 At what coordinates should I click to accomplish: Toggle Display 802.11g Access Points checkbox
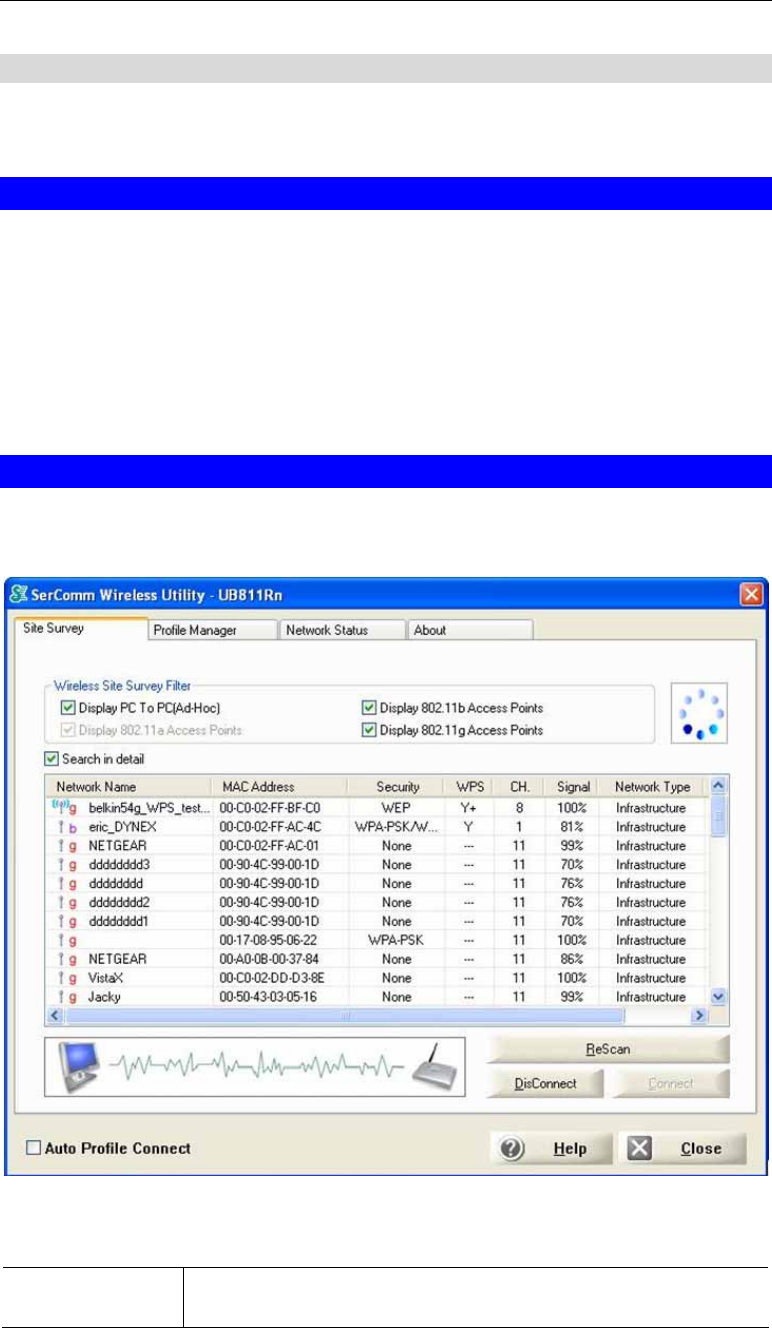pos(369,730)
